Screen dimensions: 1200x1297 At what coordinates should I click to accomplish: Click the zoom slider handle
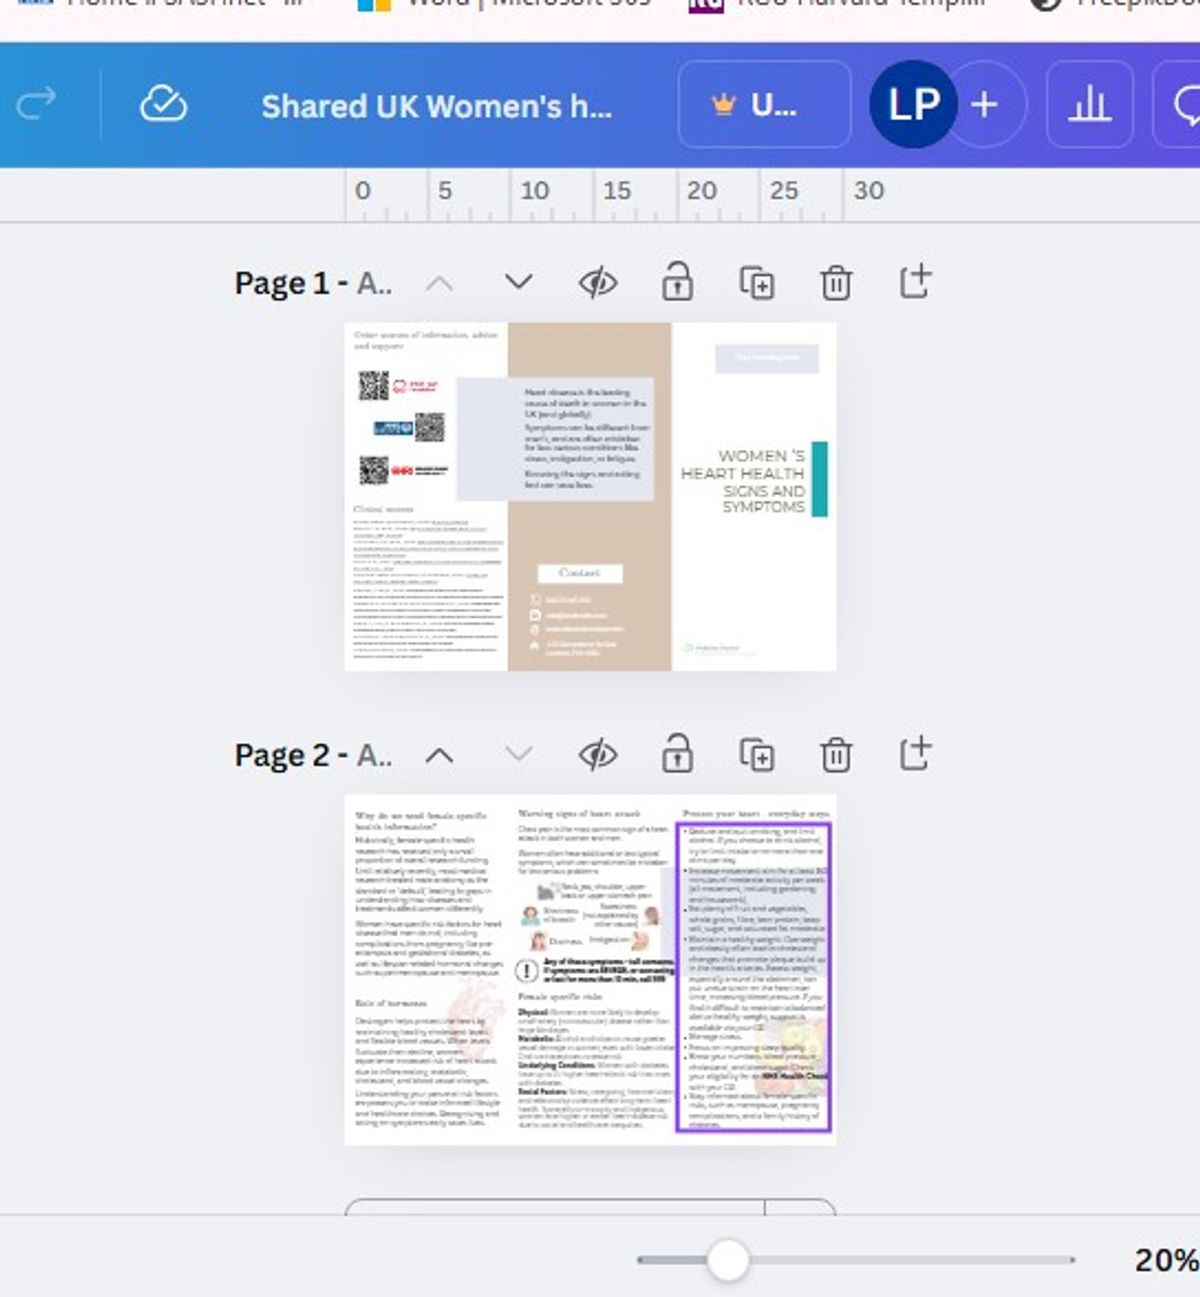(728, 1260)
